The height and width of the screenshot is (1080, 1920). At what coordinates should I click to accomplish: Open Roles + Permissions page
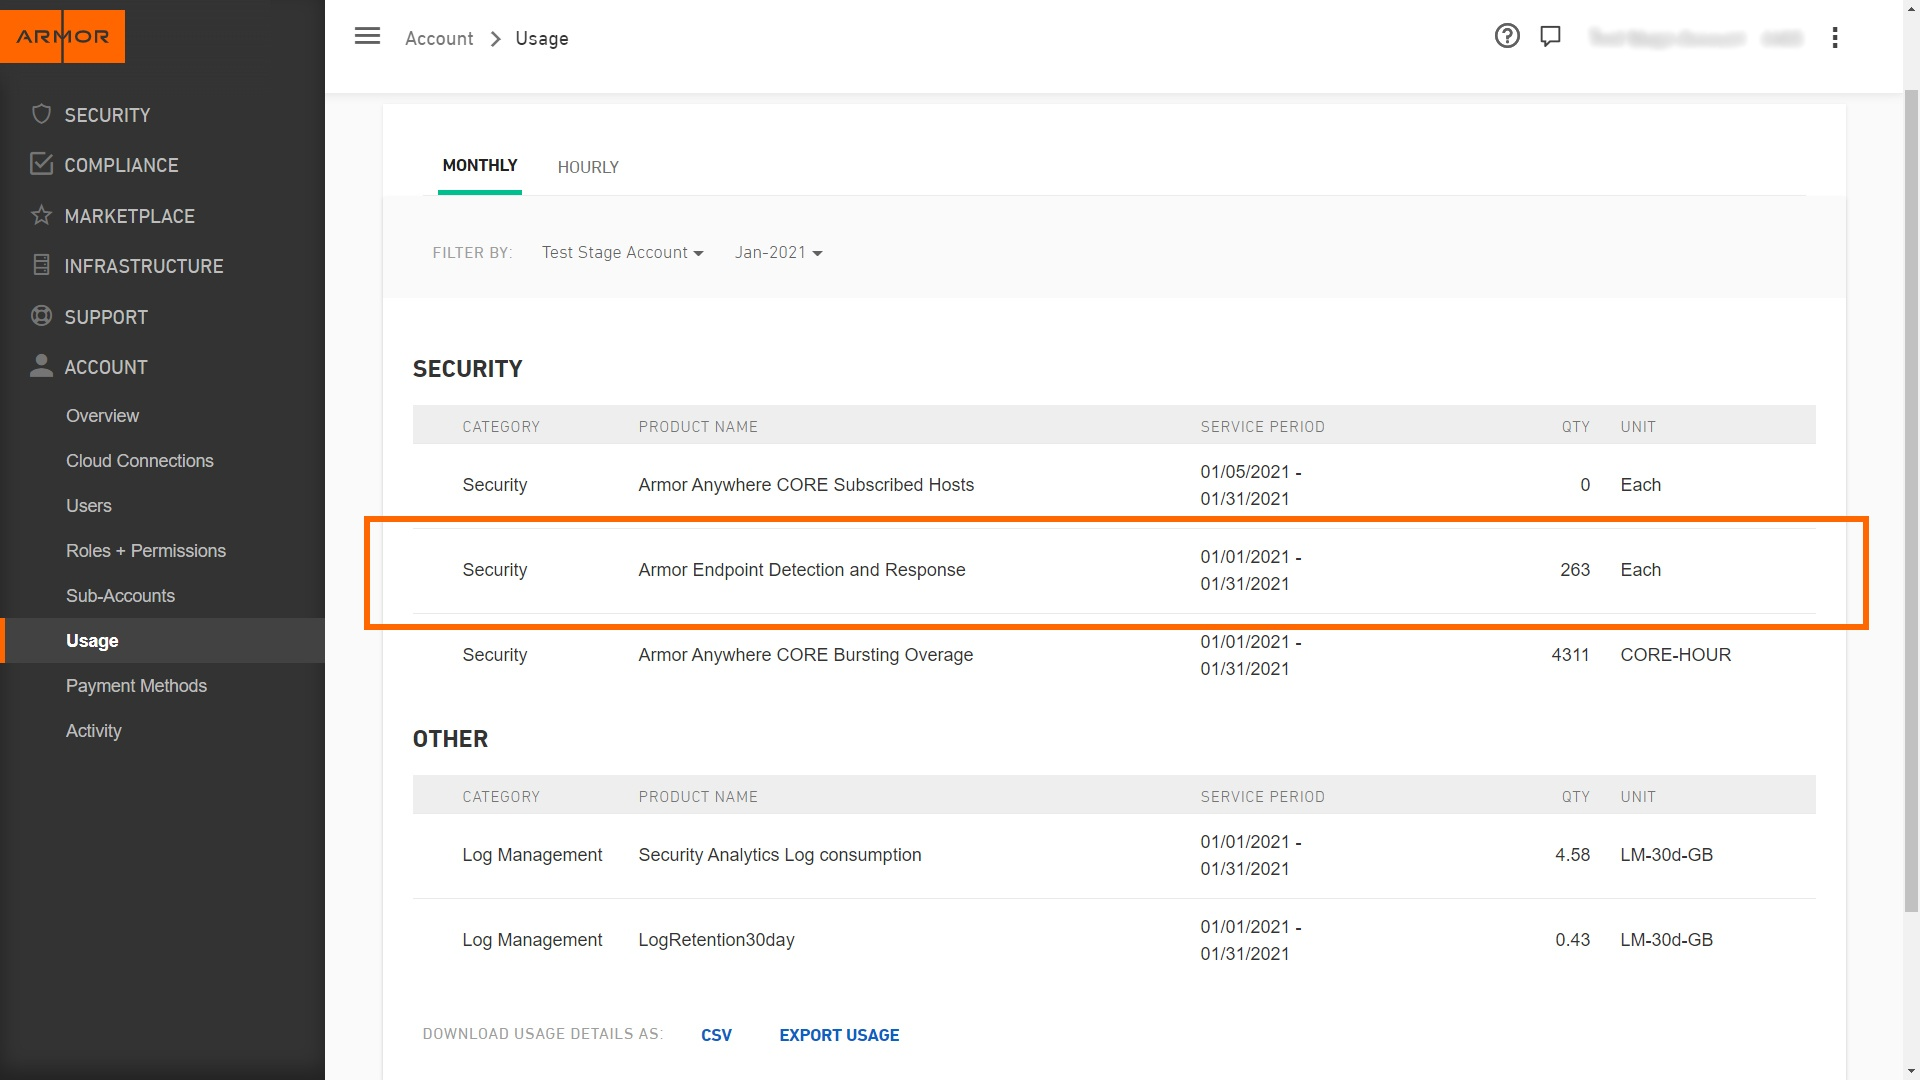(146, 551)
